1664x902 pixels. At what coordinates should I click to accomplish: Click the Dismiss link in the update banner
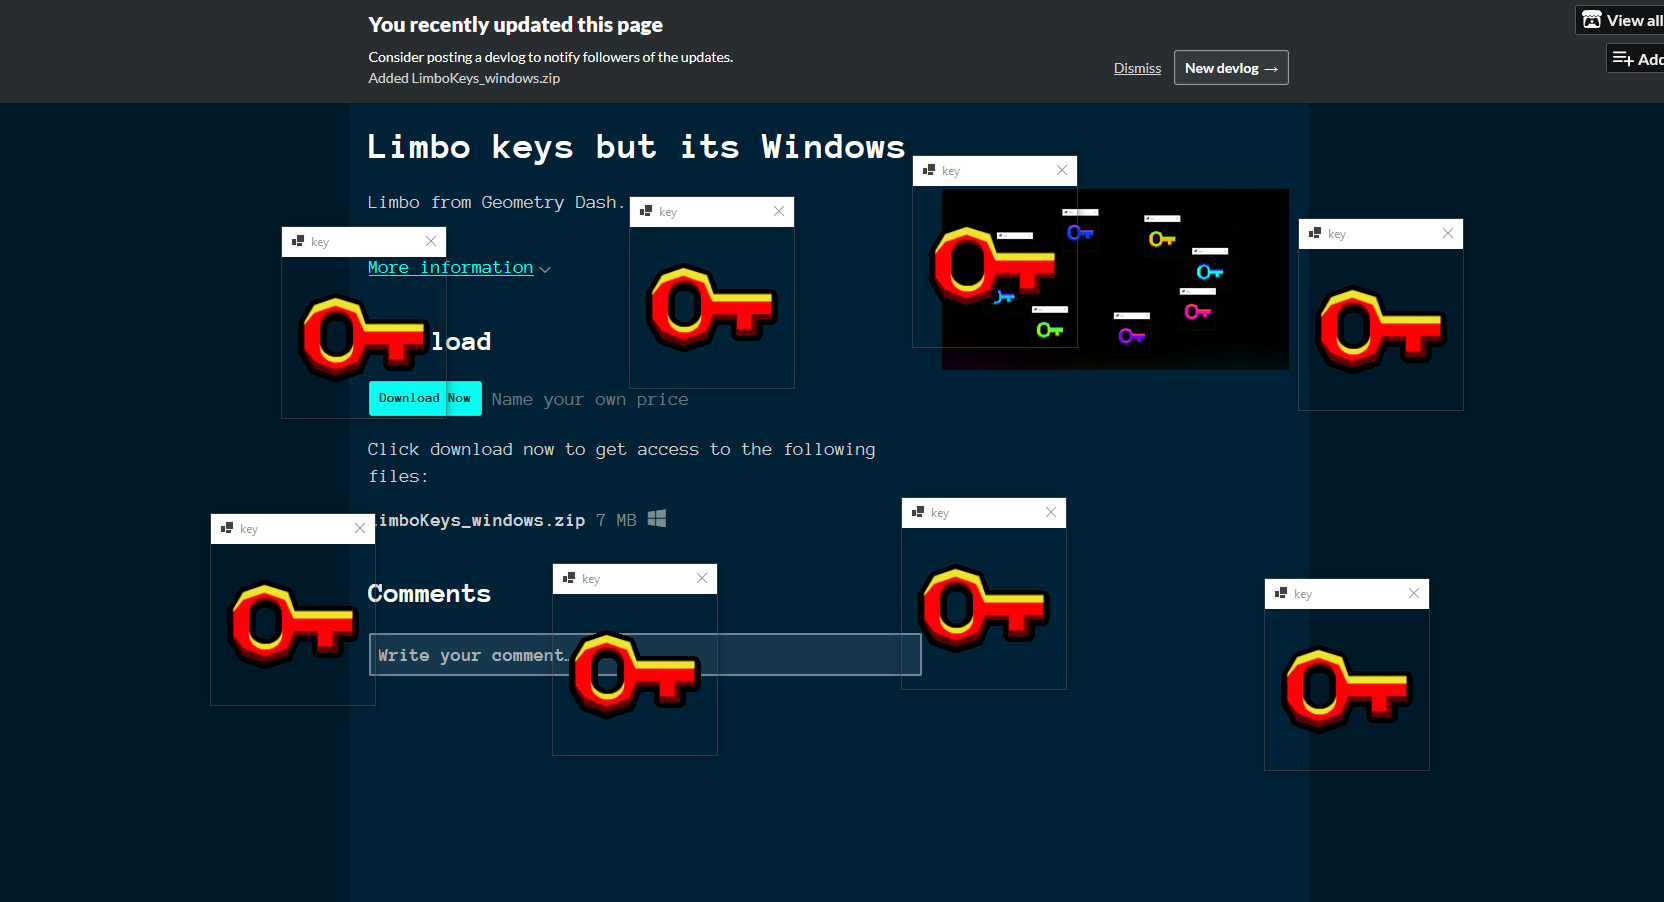coord(1137,68)
